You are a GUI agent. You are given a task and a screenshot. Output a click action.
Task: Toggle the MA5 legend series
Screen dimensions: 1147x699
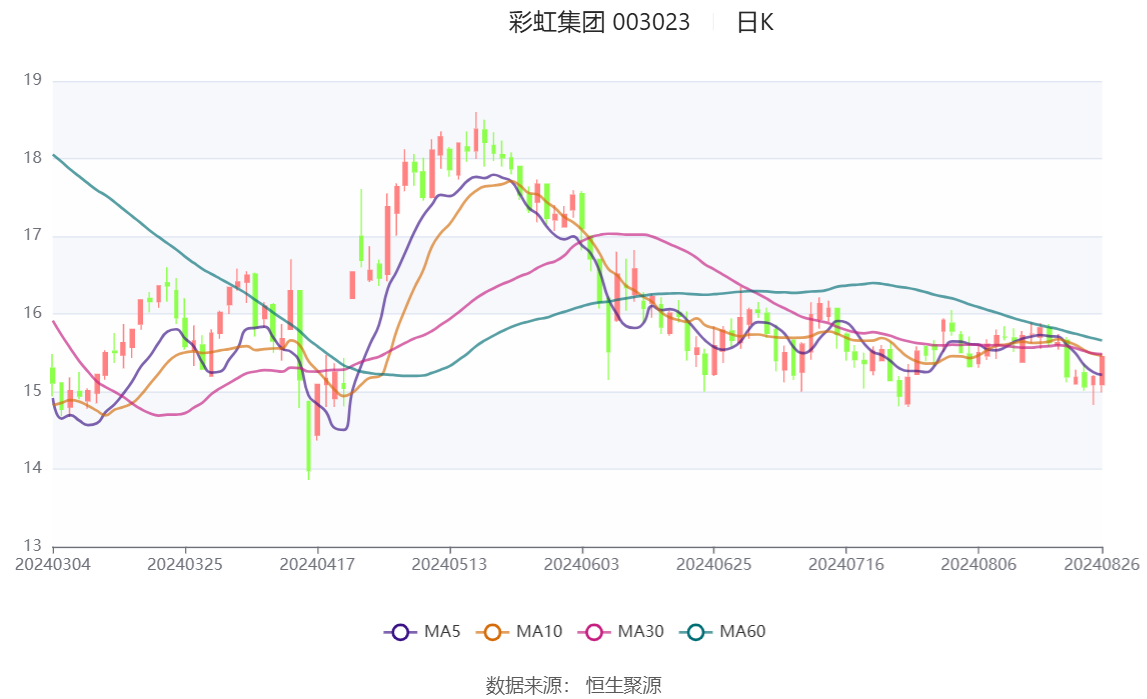pyautogui.click(x=422, y=632)
